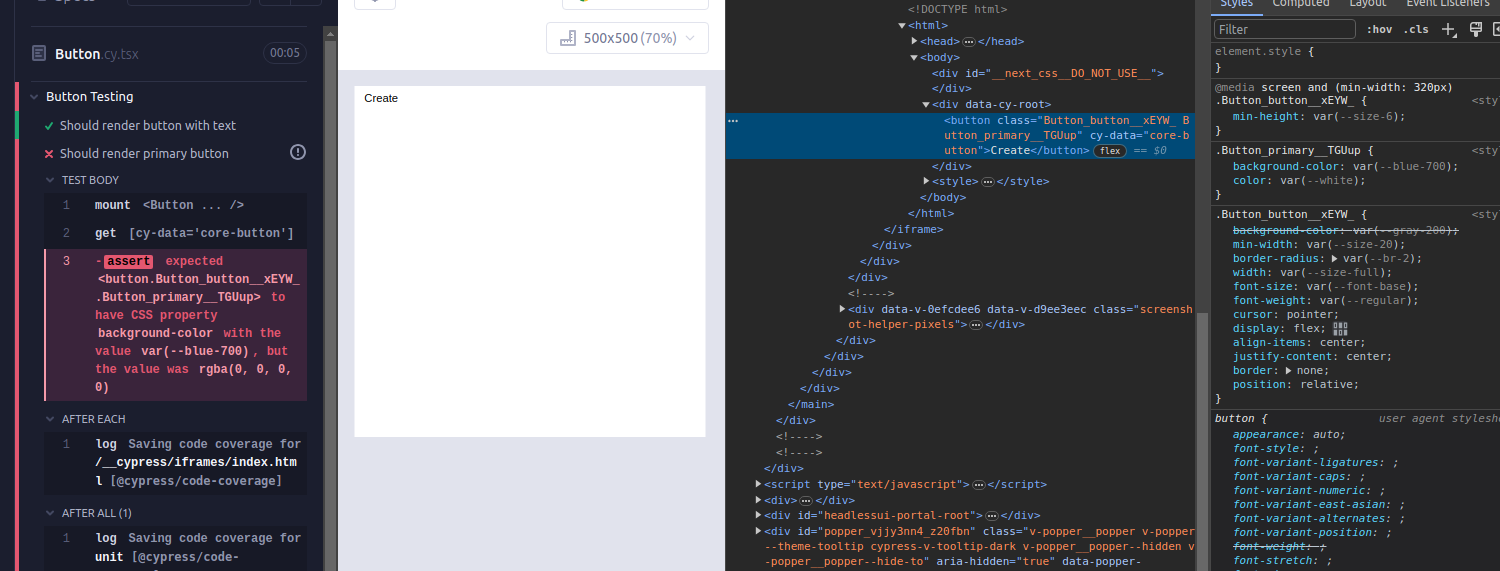Collapse the body element in the DOM tree
Screen dimensions: 1500x571
tap(914, 58)
